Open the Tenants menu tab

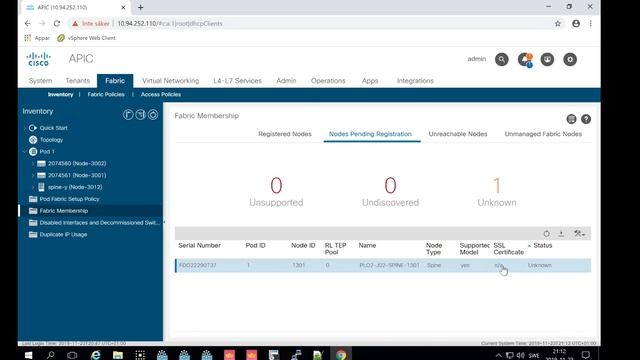click(78, 81)
